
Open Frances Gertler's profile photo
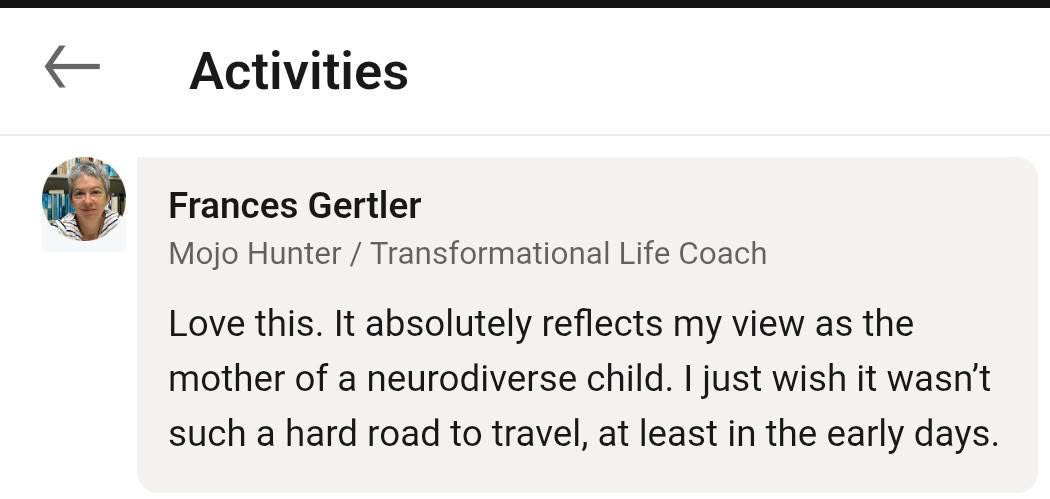coord(84,199)
